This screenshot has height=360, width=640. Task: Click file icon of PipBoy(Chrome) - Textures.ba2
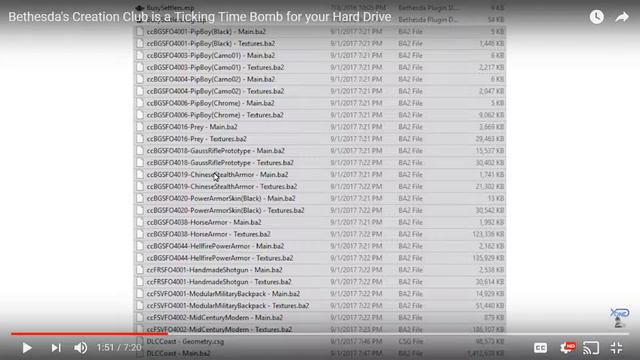tap(140, 115)
